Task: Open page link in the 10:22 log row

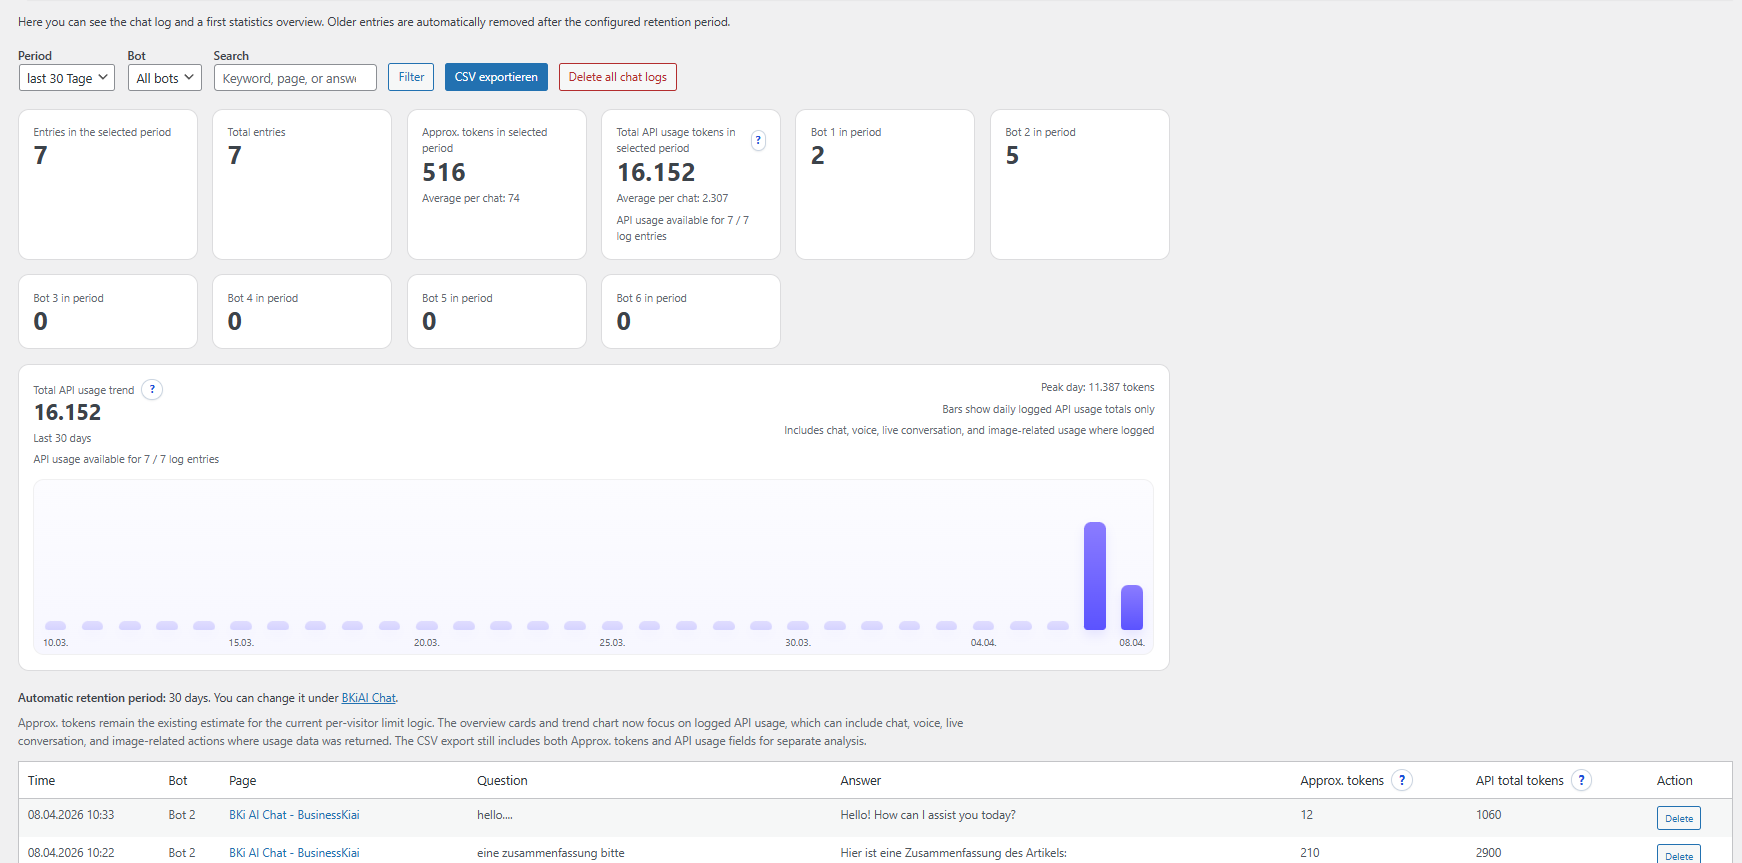Action: coord(294,853)
